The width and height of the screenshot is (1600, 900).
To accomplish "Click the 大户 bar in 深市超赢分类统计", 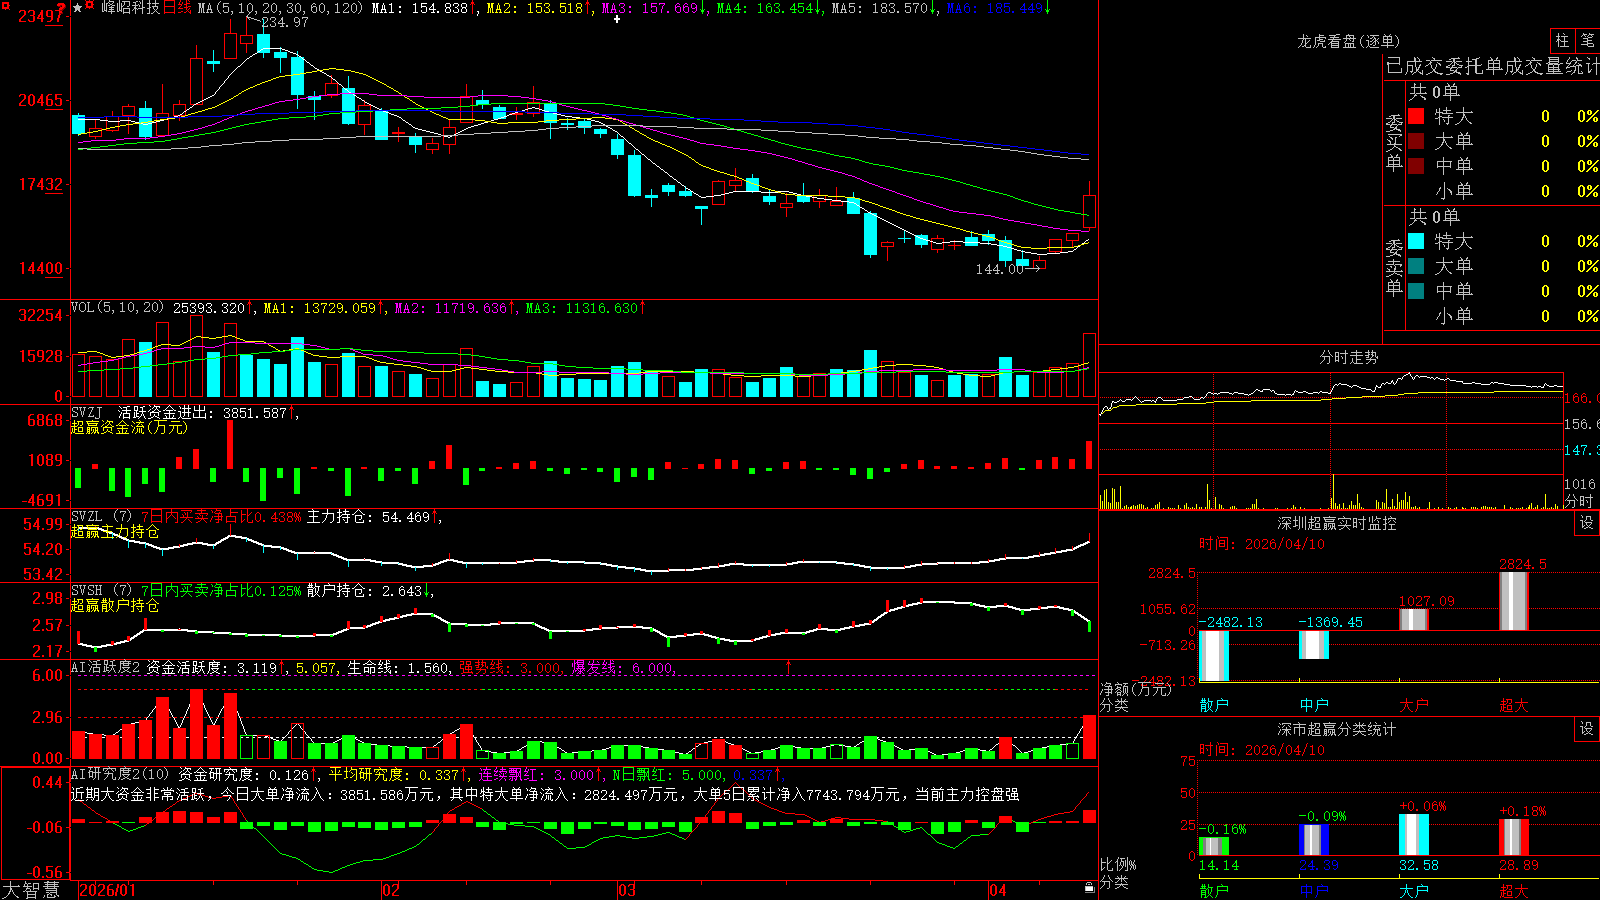I will coord(1414,835).
